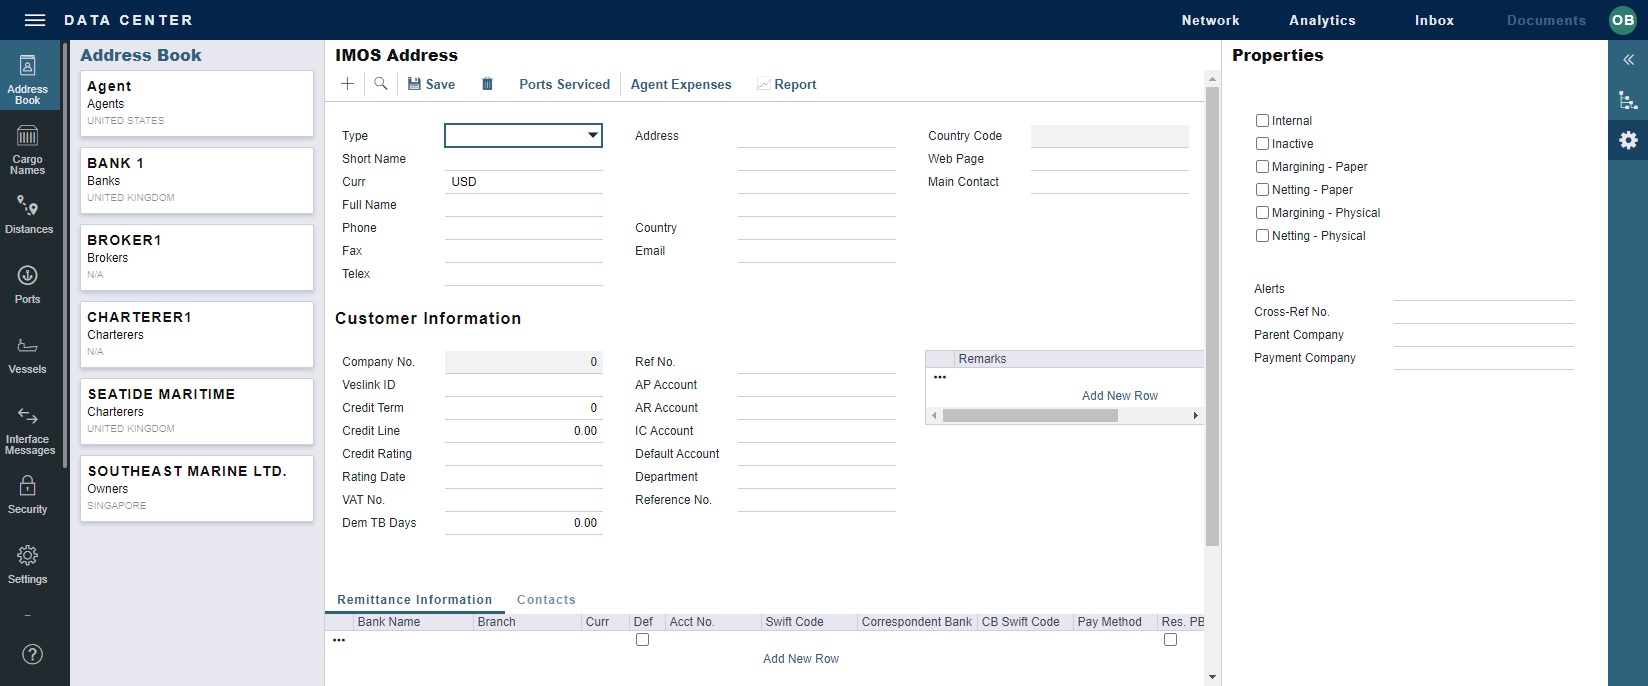Click the trash delete icon in toolbar

point(487,84)
